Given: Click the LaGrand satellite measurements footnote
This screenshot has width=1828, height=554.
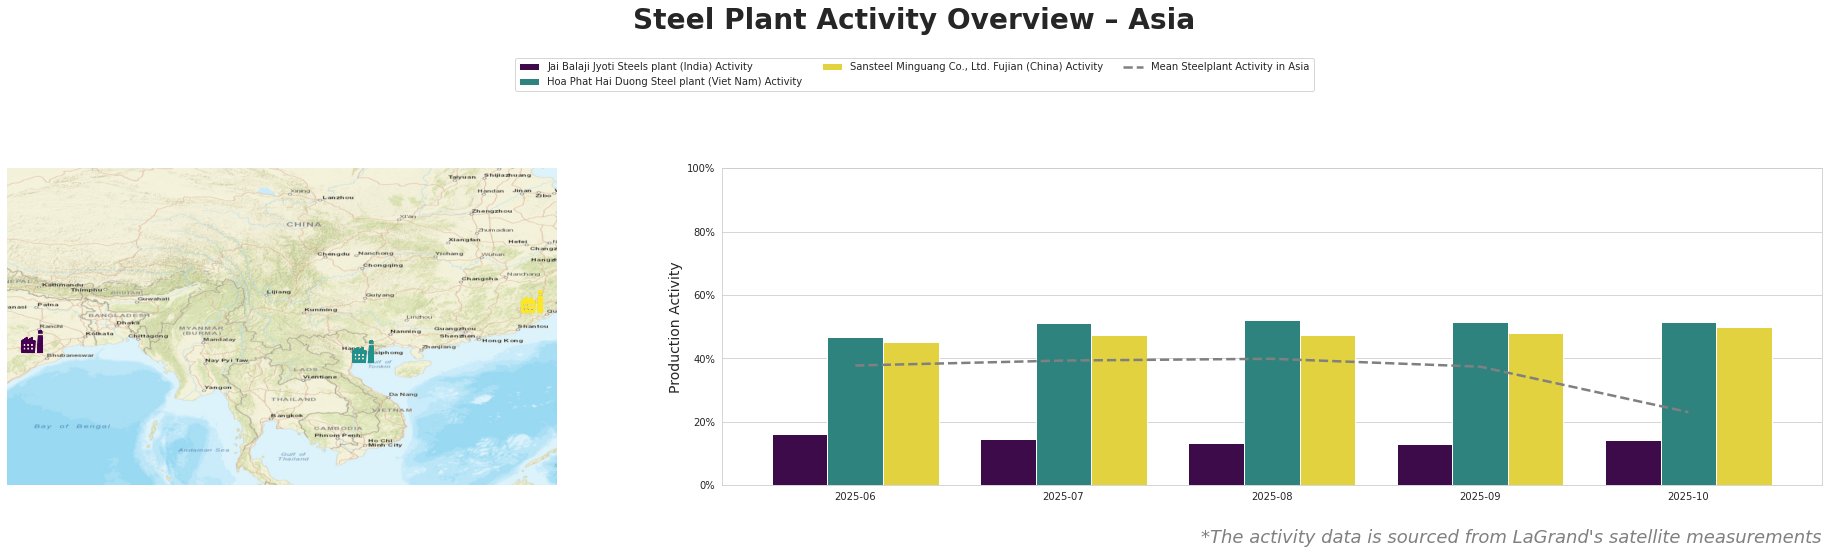Looking at the screenshot, I should pos(1510,537).
